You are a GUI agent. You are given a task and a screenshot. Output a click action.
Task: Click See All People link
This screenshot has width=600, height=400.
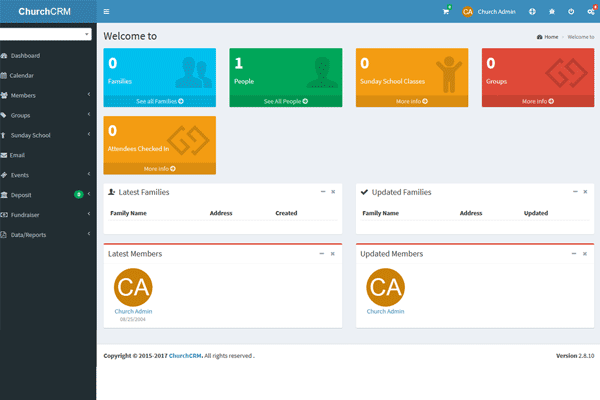pos(285,101)
